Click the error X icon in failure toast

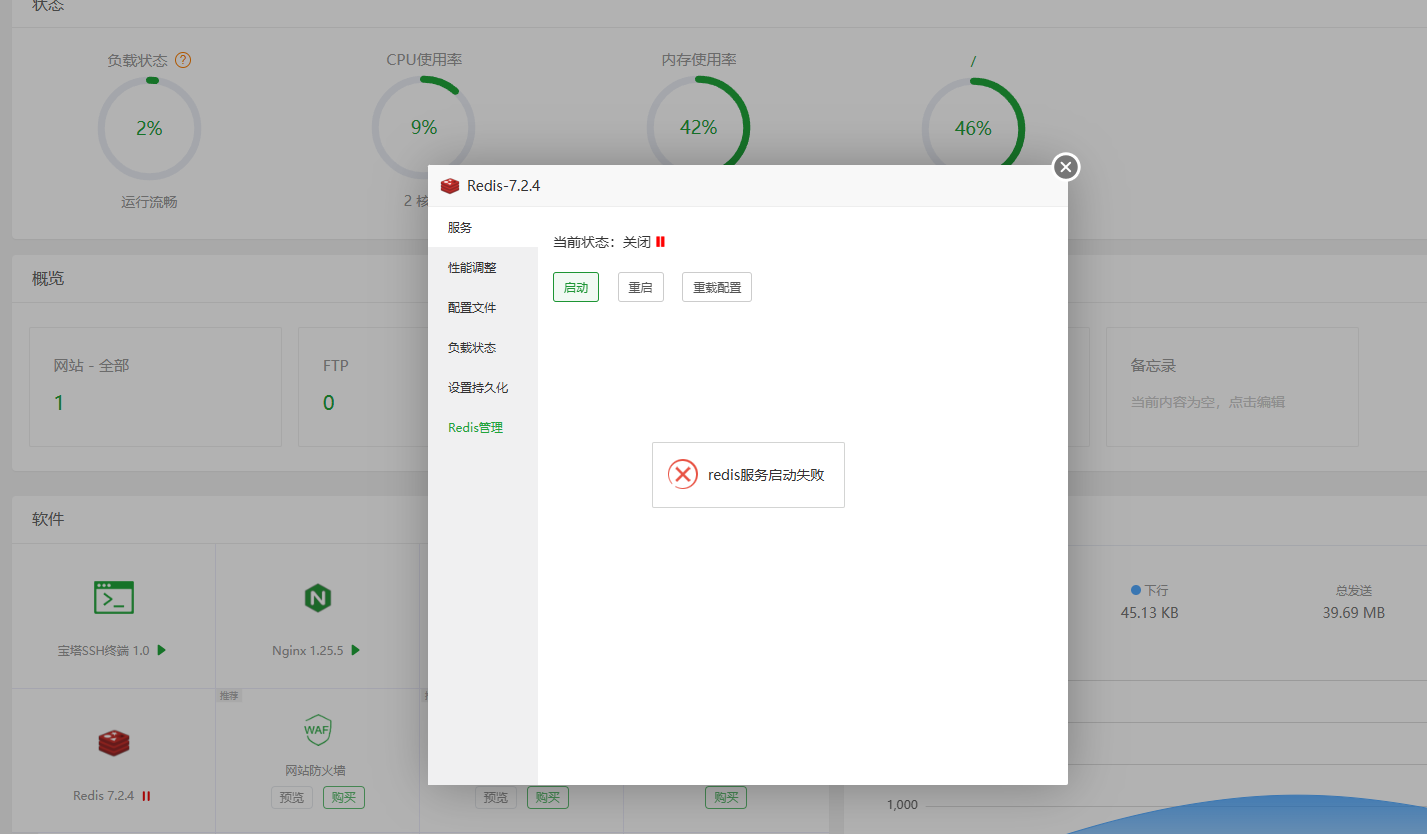(x=683, y=474)
